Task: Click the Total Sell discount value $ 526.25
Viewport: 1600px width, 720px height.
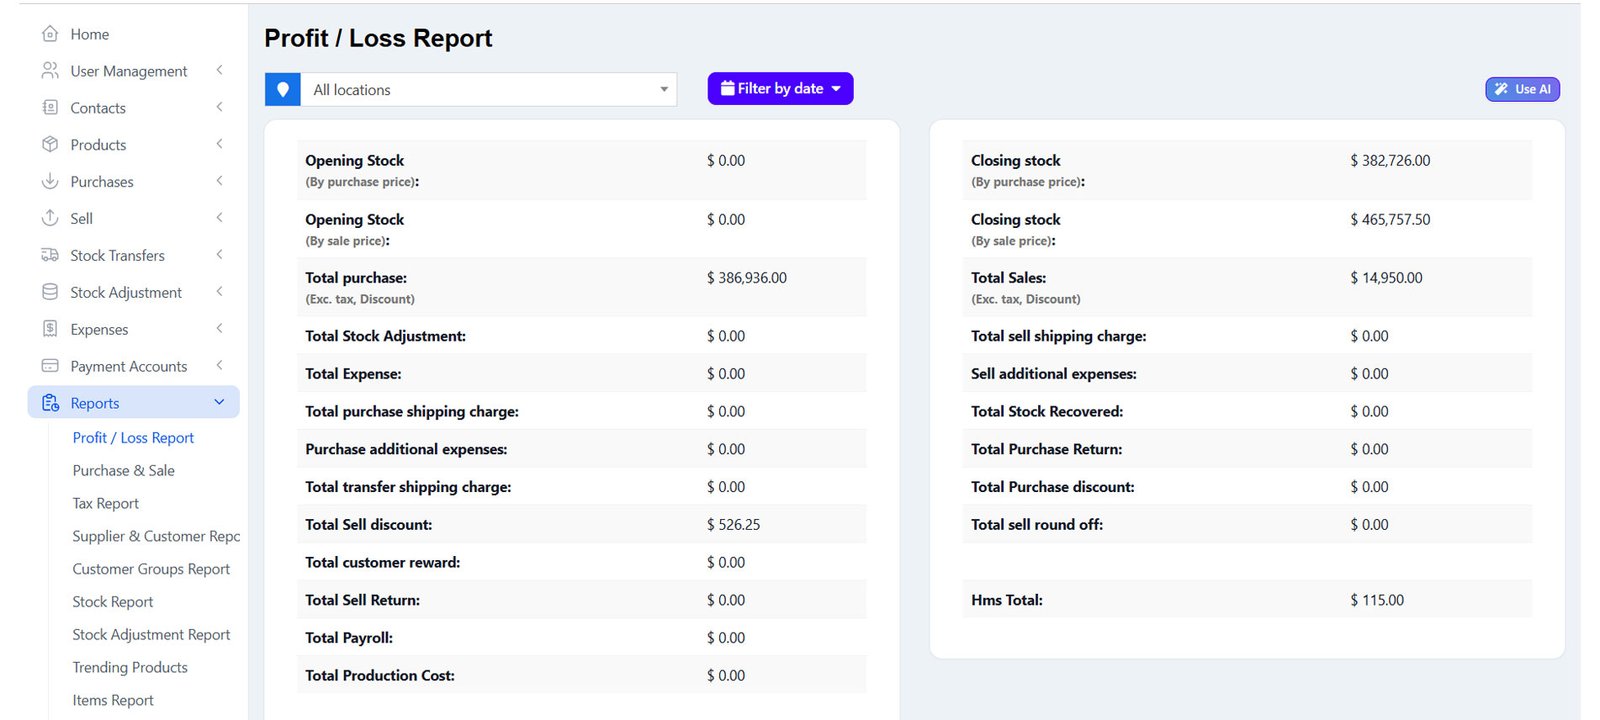Action: 733,525
